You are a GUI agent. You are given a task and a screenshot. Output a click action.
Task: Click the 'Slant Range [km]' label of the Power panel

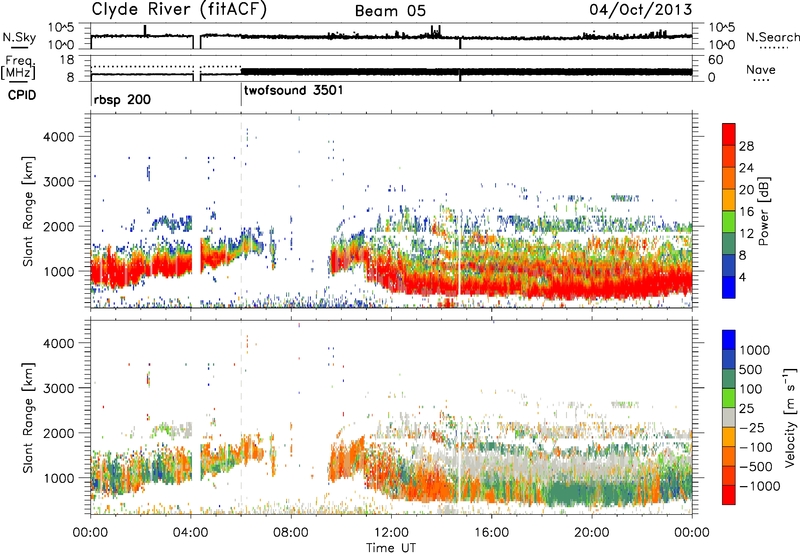[x=28, y=211]
